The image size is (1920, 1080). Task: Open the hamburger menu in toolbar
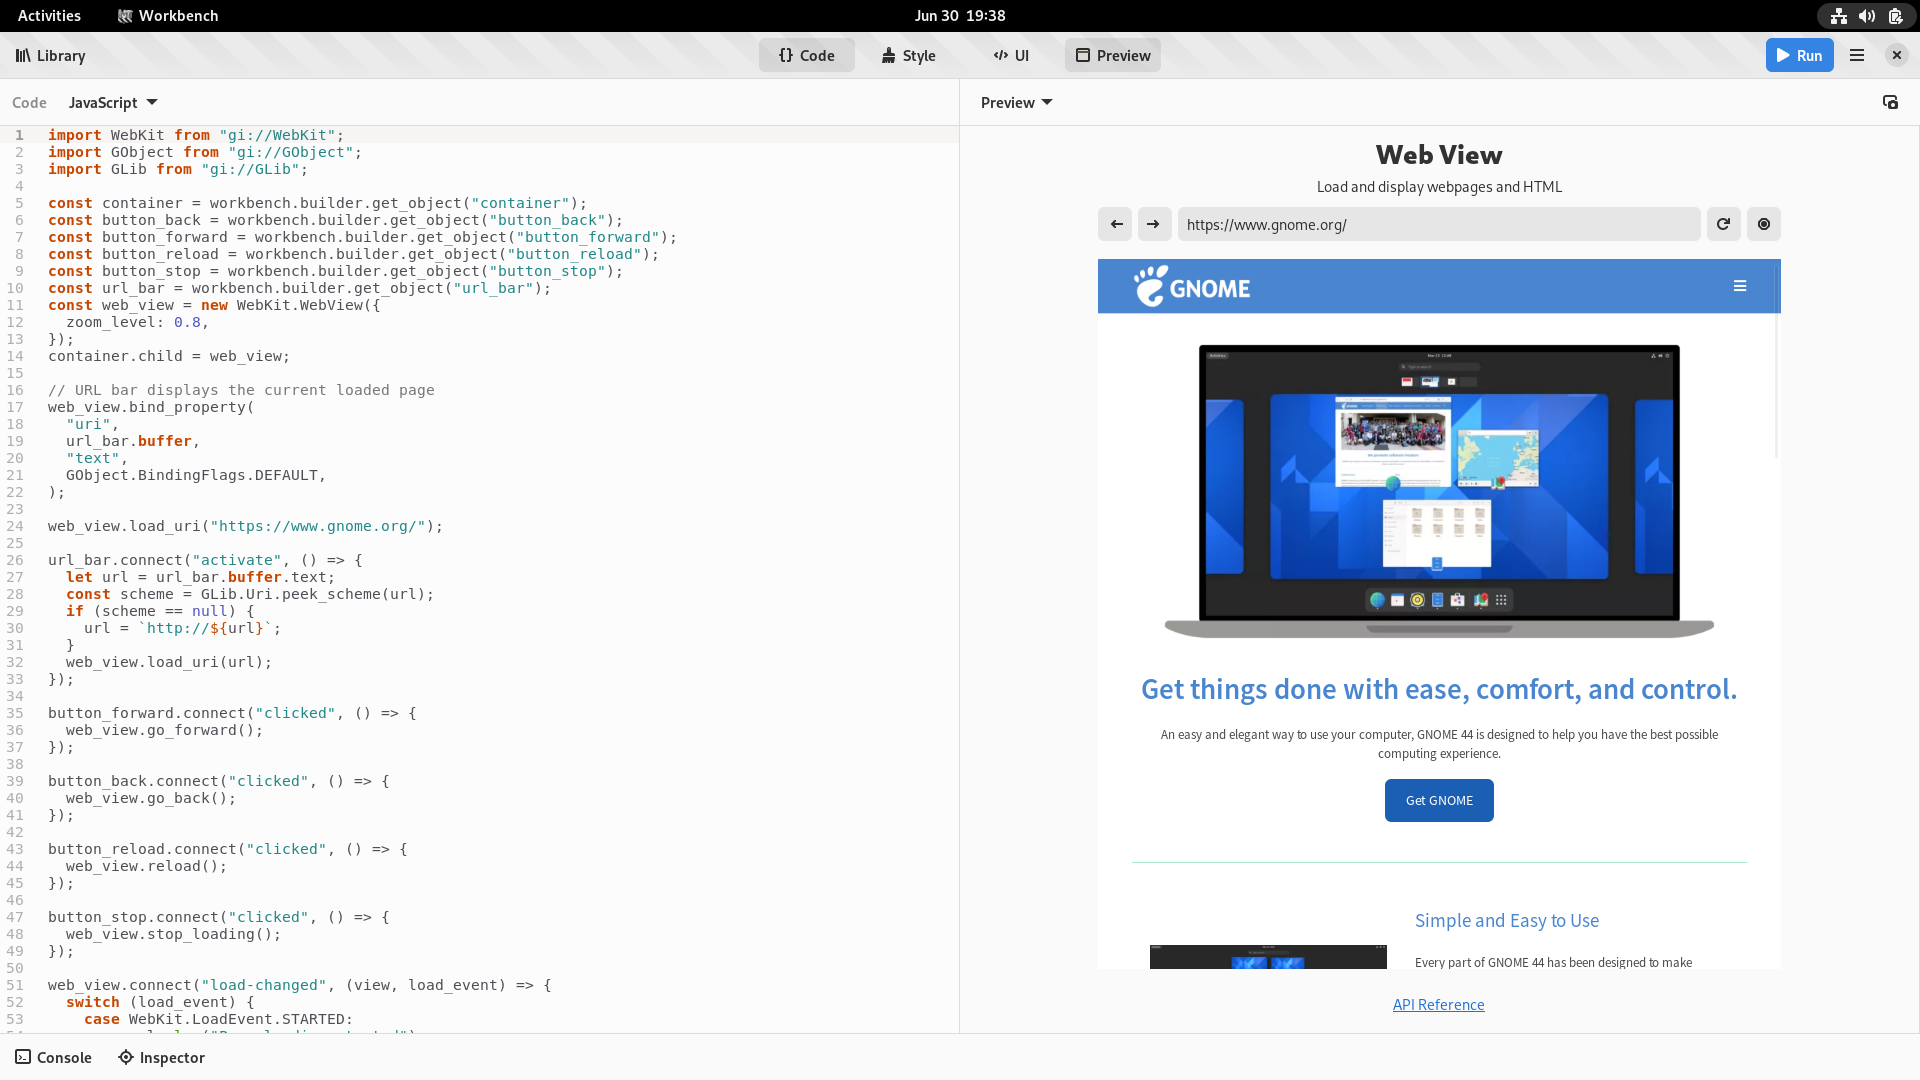point(1857,55)
